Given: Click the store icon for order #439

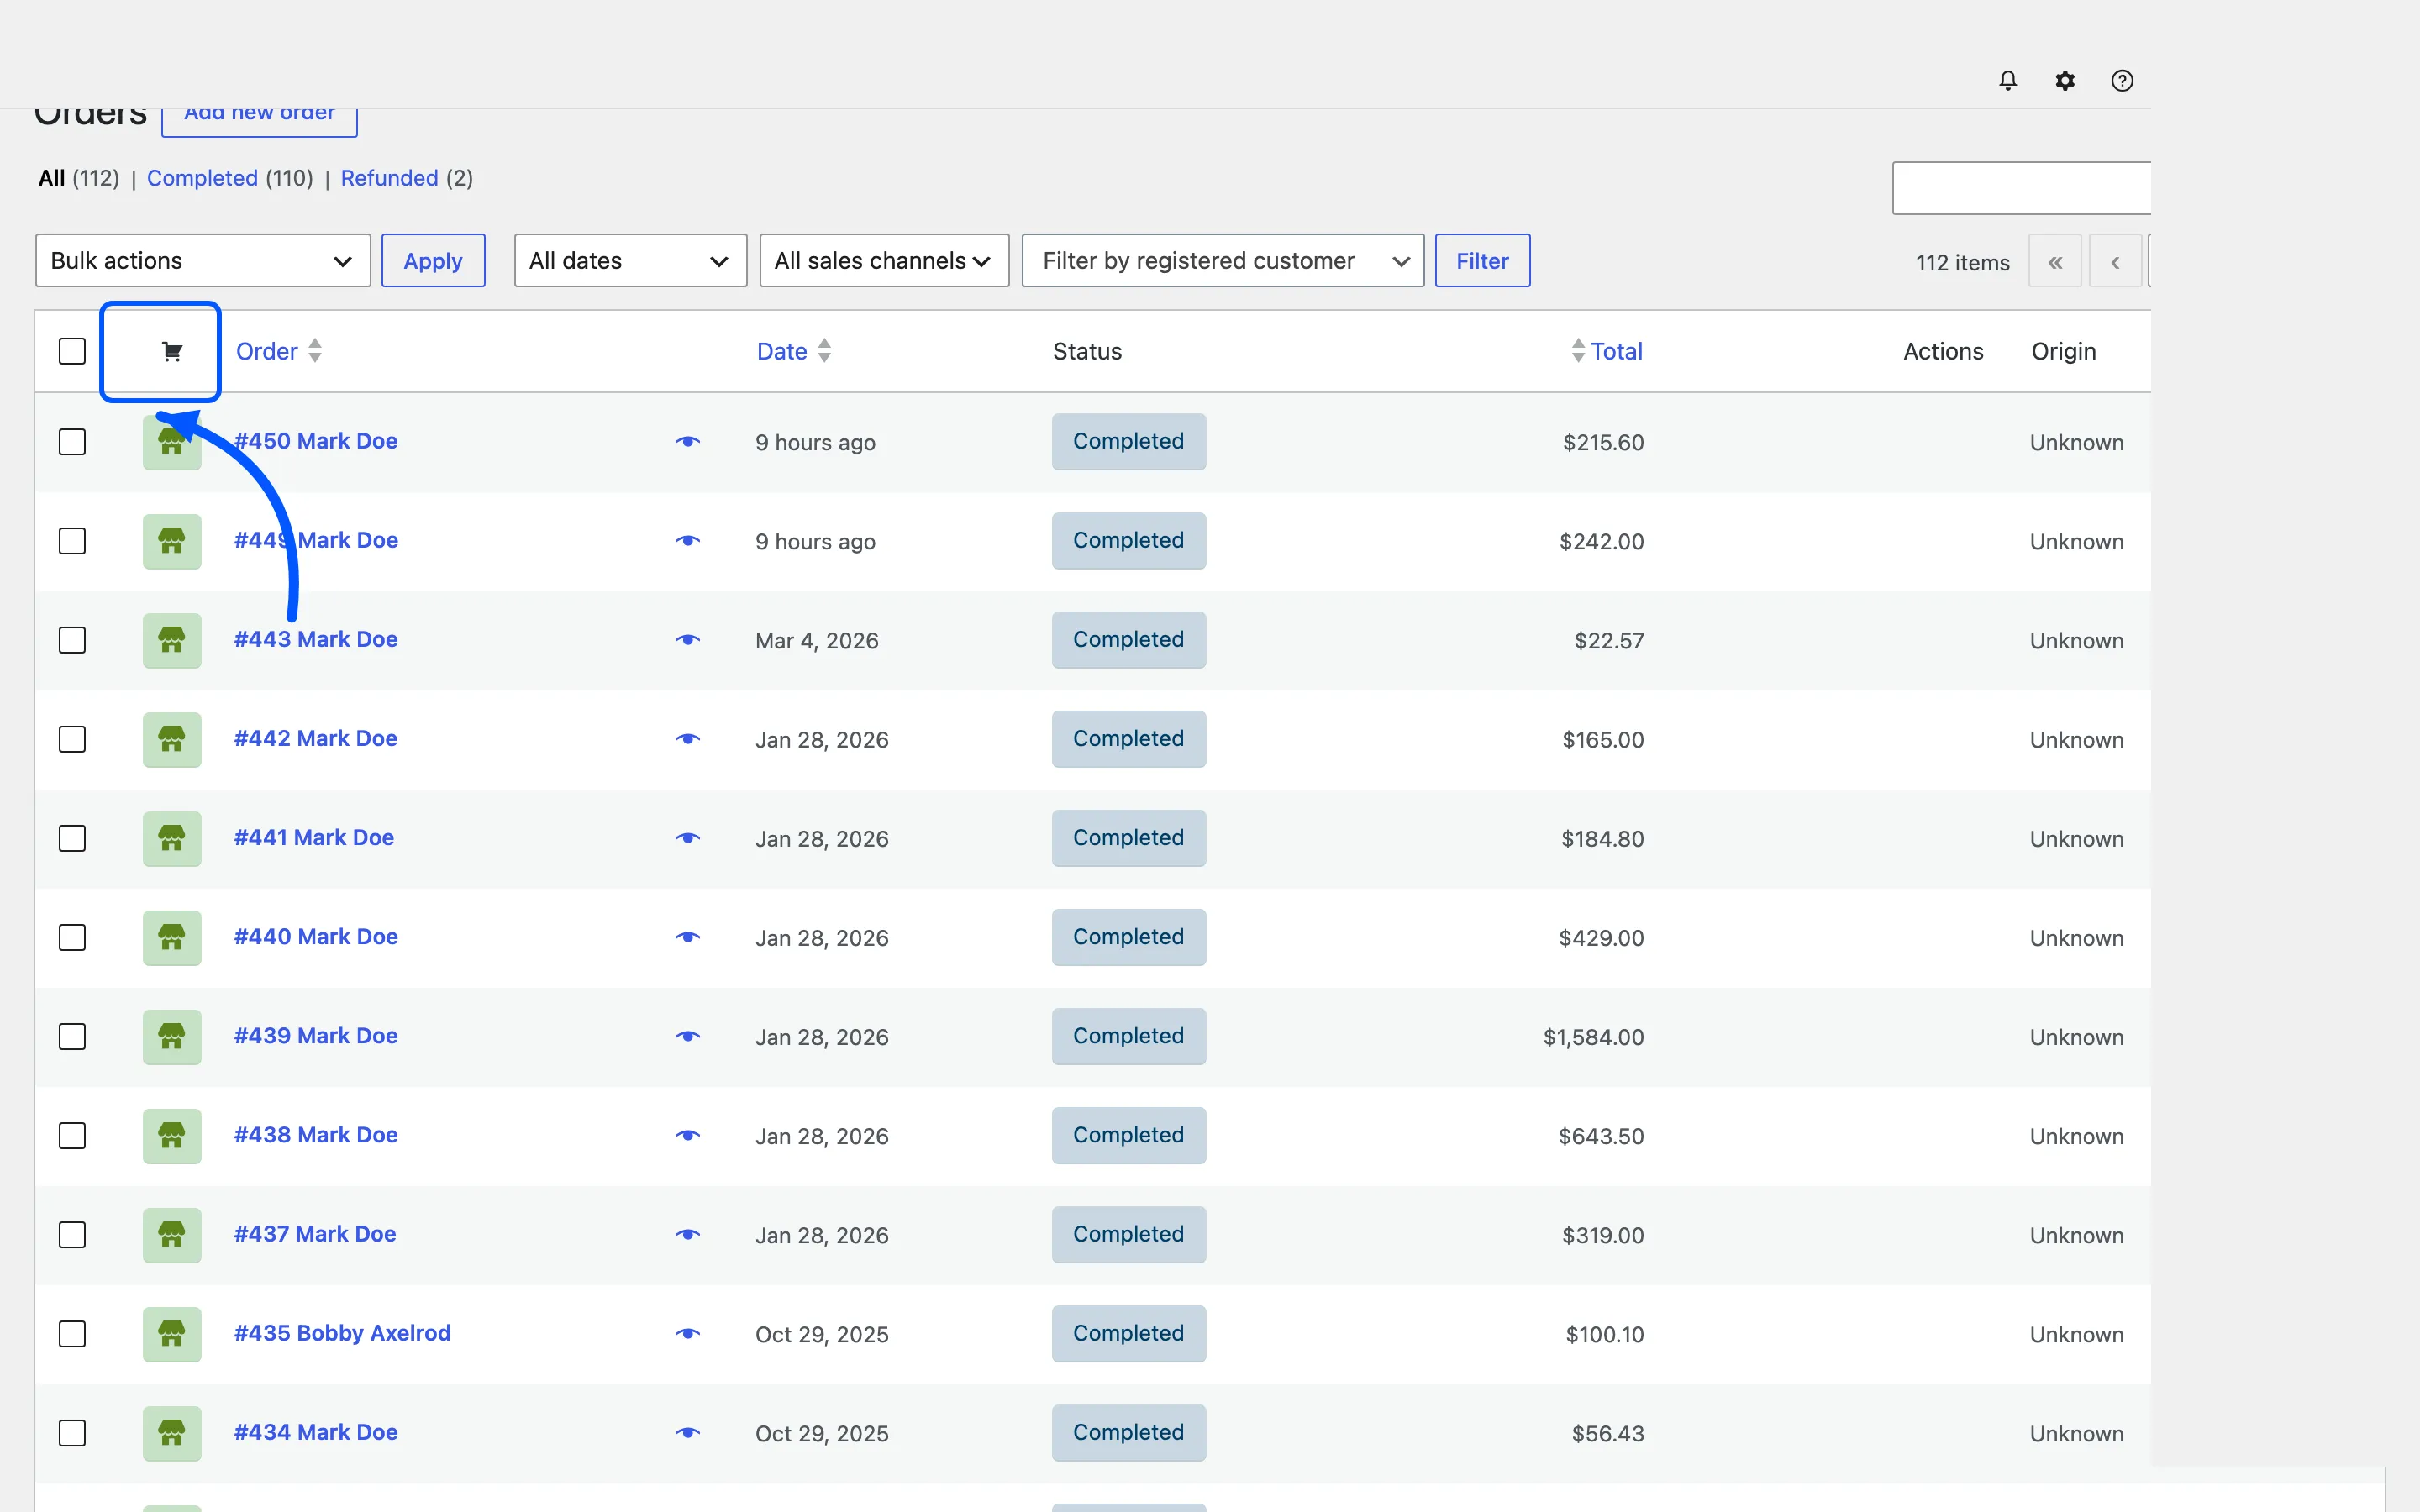Looking at the screenshot, I should 172,1036.
